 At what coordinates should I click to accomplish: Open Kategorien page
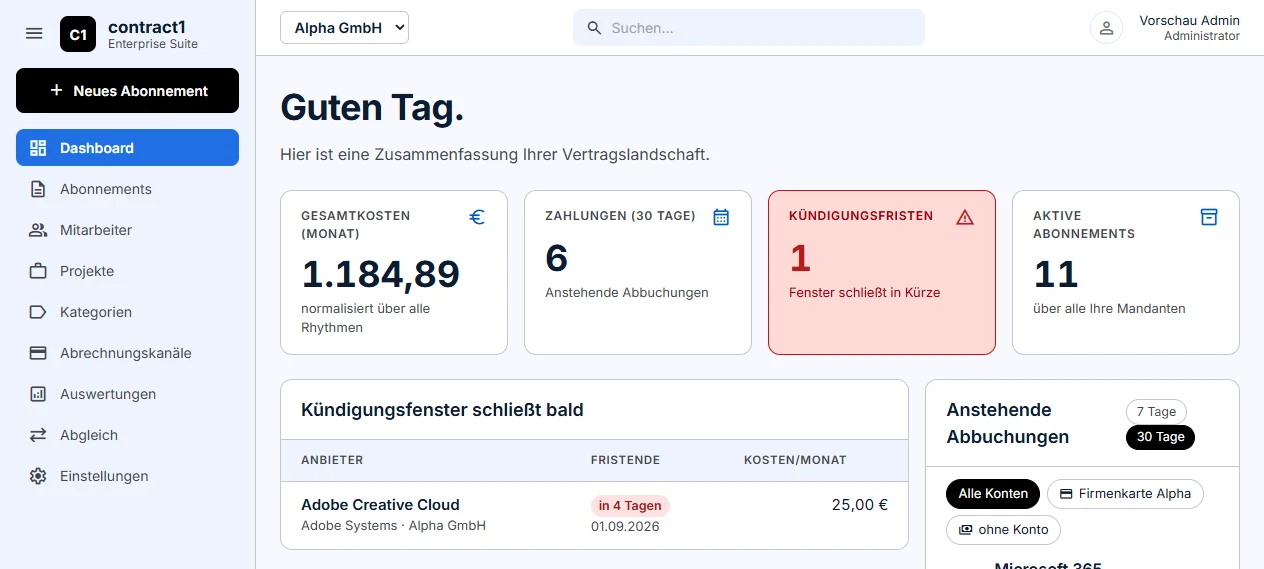coord(127,312)
